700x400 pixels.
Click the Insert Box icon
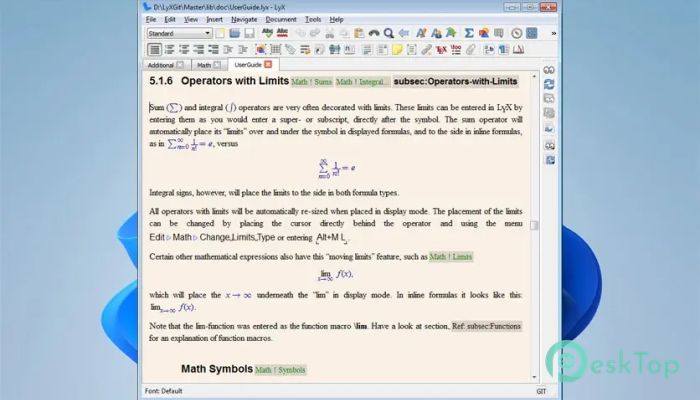point(412,50)
